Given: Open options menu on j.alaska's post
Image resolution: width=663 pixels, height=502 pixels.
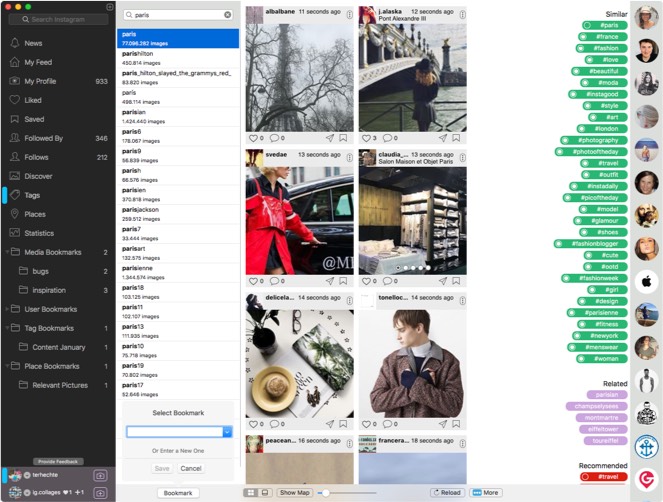Looking at the screenshot, I should click(x=463, y=15).
